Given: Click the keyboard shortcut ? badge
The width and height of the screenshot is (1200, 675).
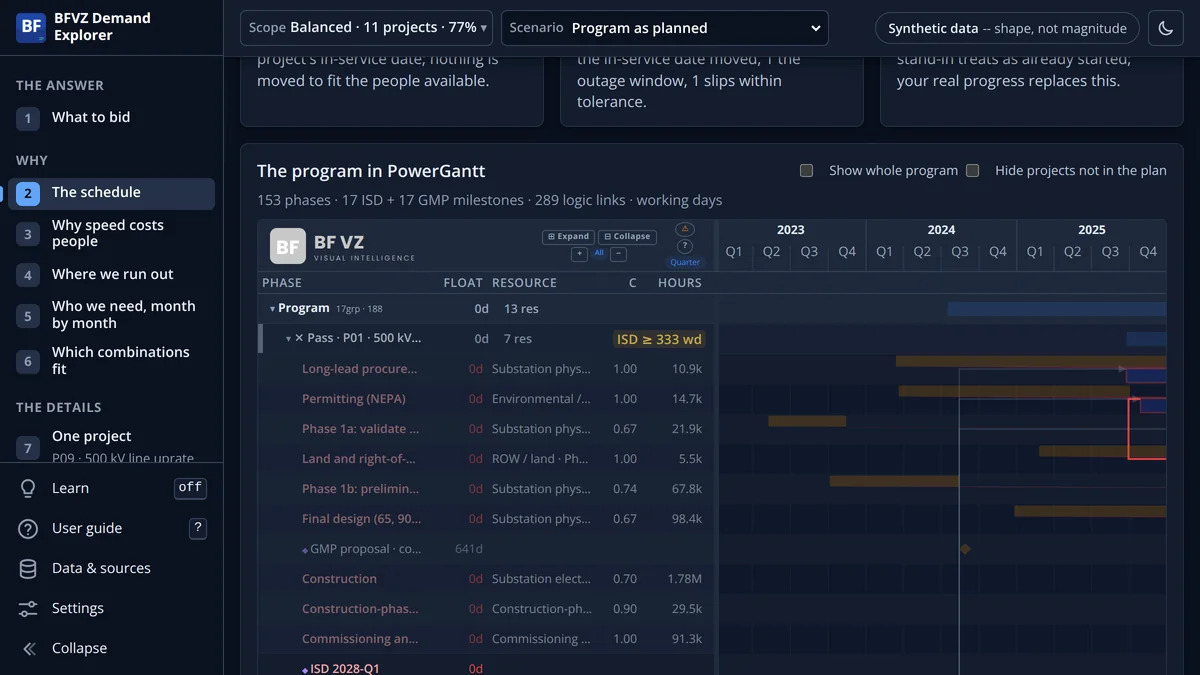Looking at the screenshot, I should pyautogui.click(x=198, y=528).
